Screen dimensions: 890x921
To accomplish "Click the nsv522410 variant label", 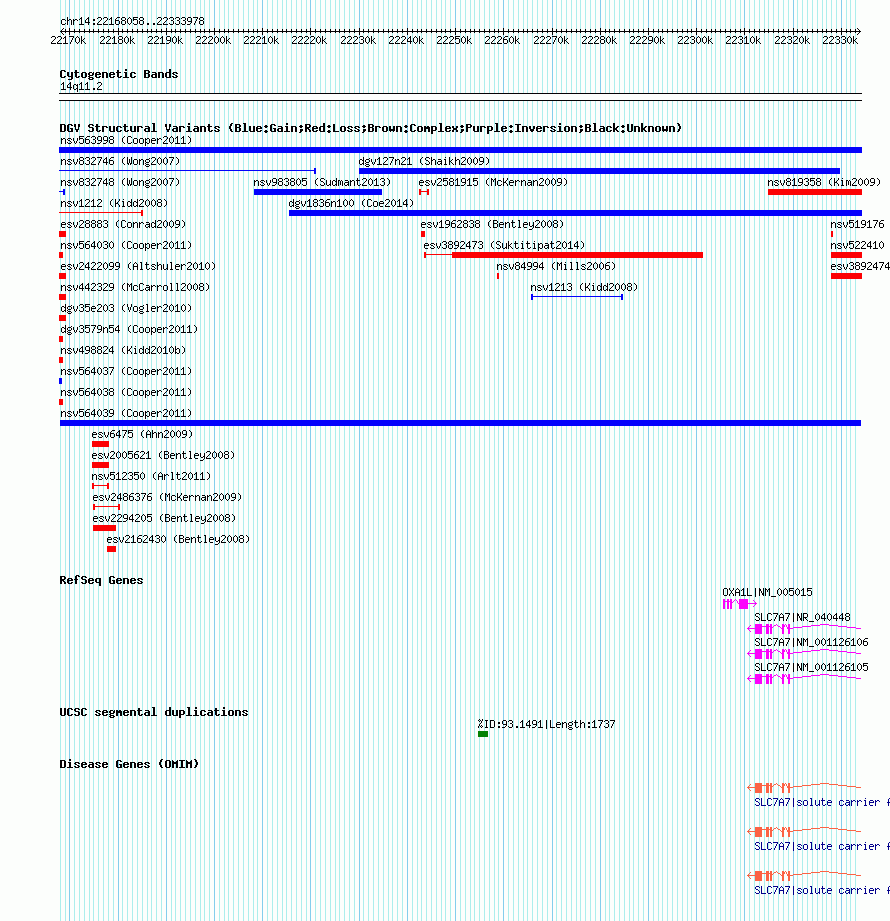I will point(857,246).
